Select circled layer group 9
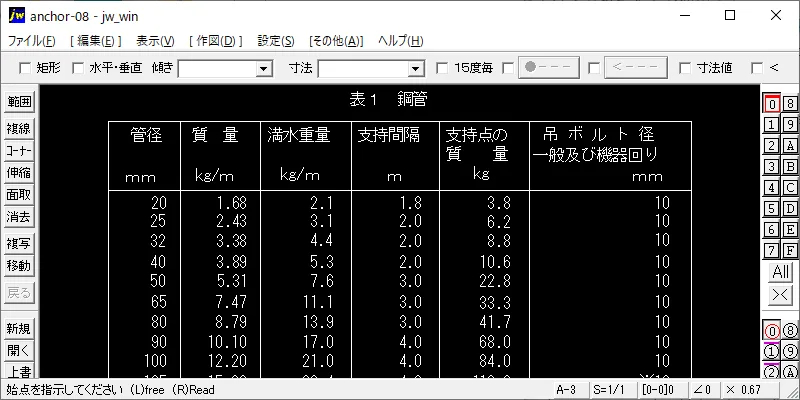 pos(790,352)
